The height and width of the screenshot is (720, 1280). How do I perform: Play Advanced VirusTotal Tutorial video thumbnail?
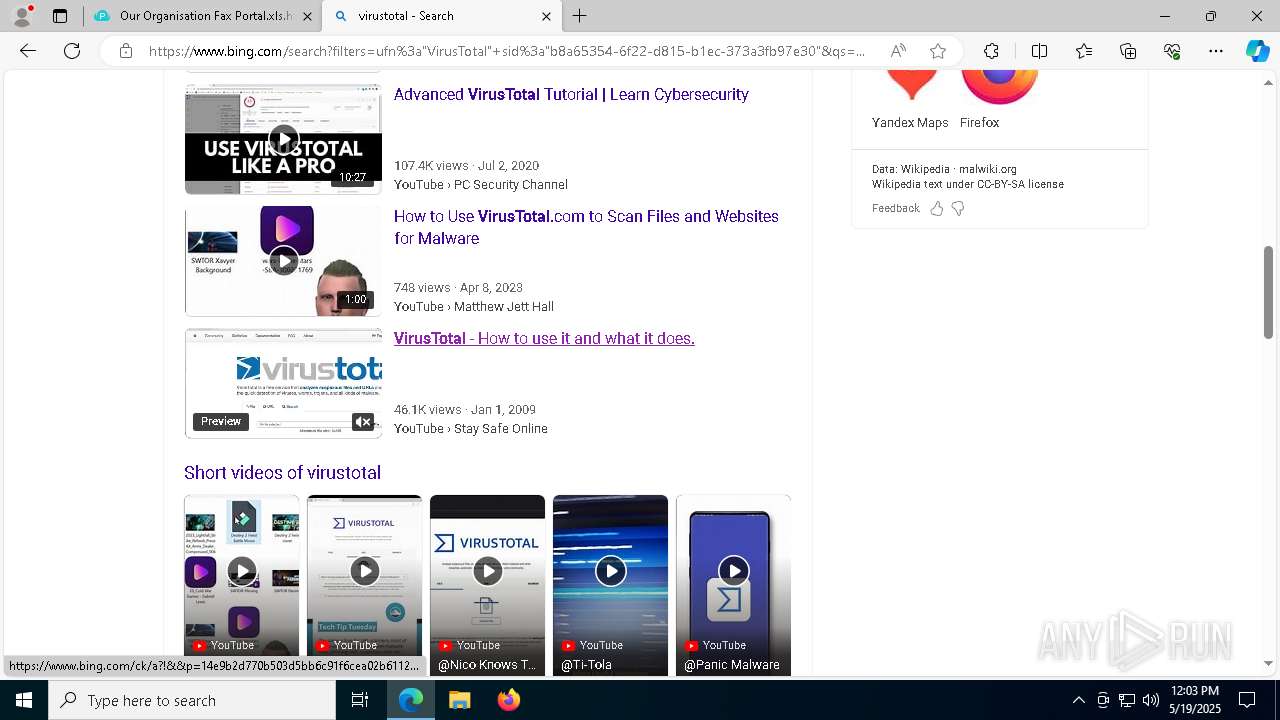point(283,139)
